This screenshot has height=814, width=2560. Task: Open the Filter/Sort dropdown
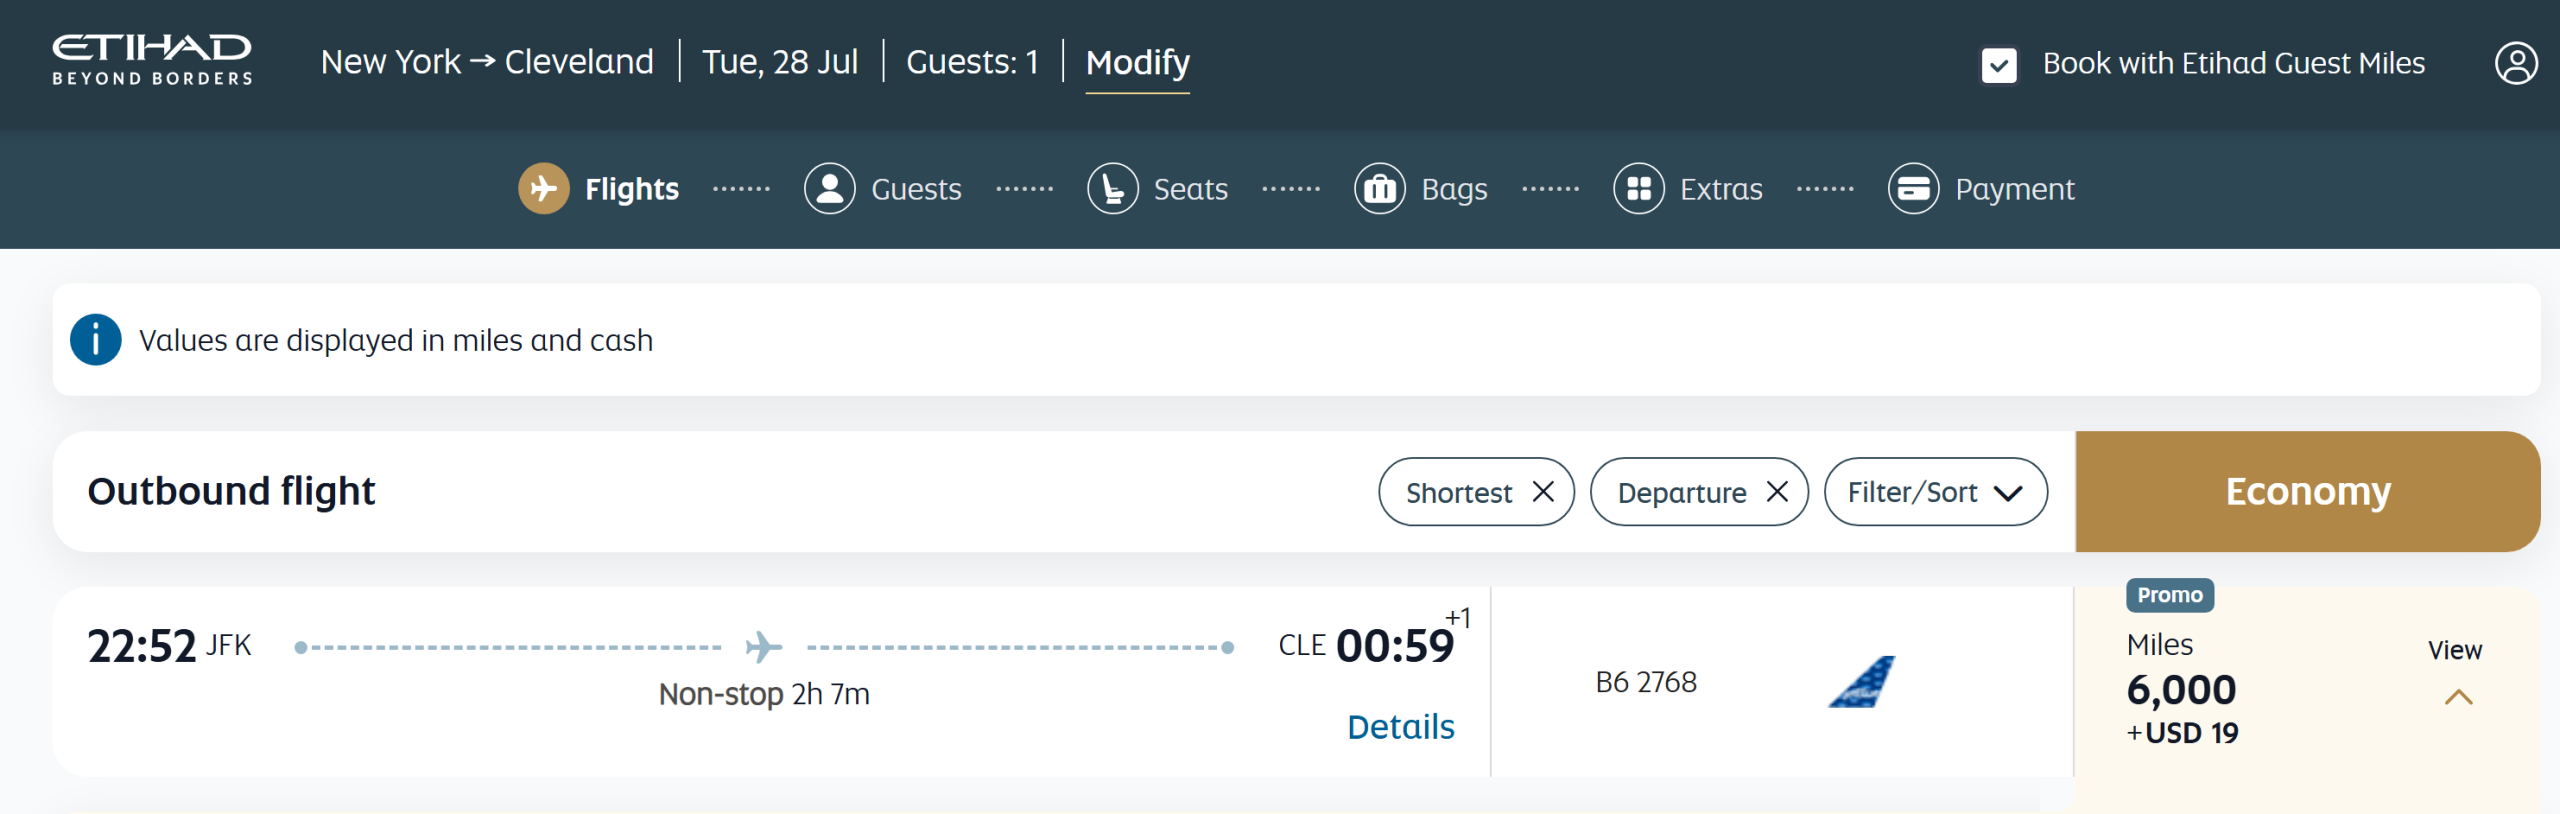[1936, 492]
